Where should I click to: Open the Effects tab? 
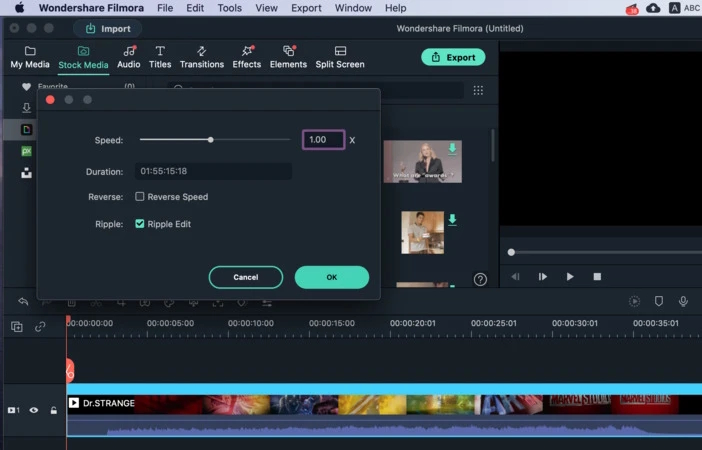(x=246, y=57)
